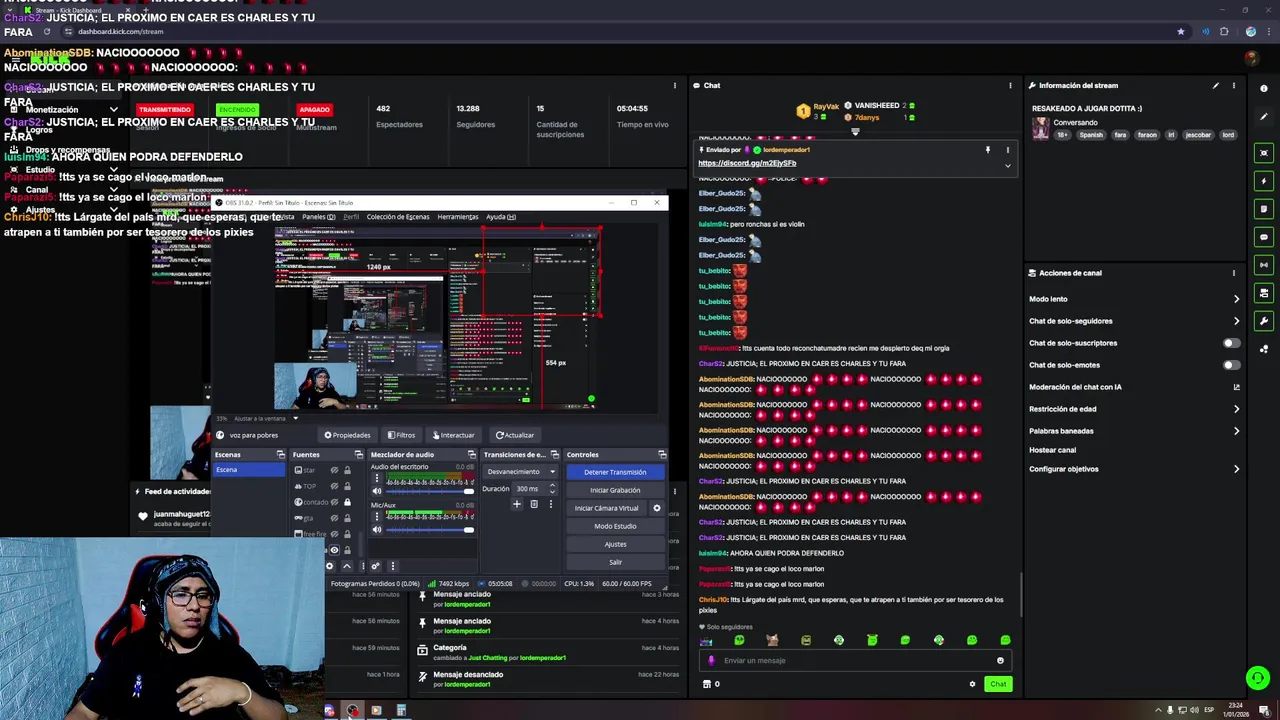Toggle Chat de solo-suscriptores switch
The width and height of the screenshot is (1280, 720).
pyautogui.click(x=1232, y=343)
